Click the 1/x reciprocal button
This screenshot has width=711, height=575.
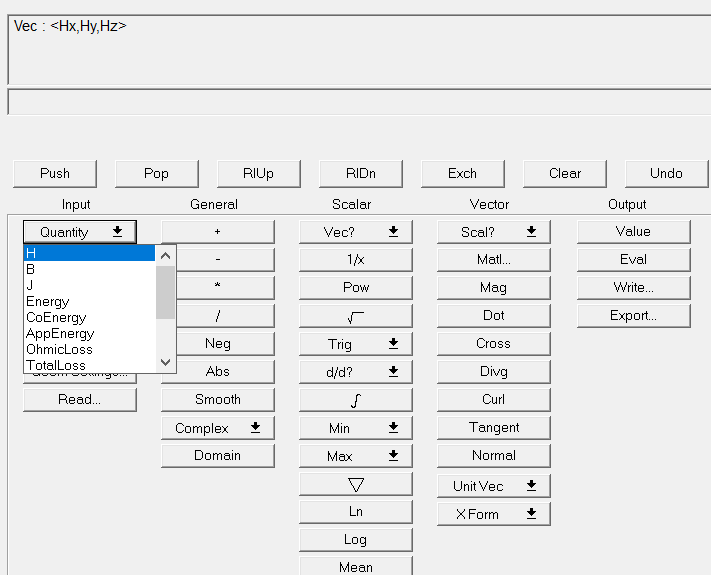355,259
